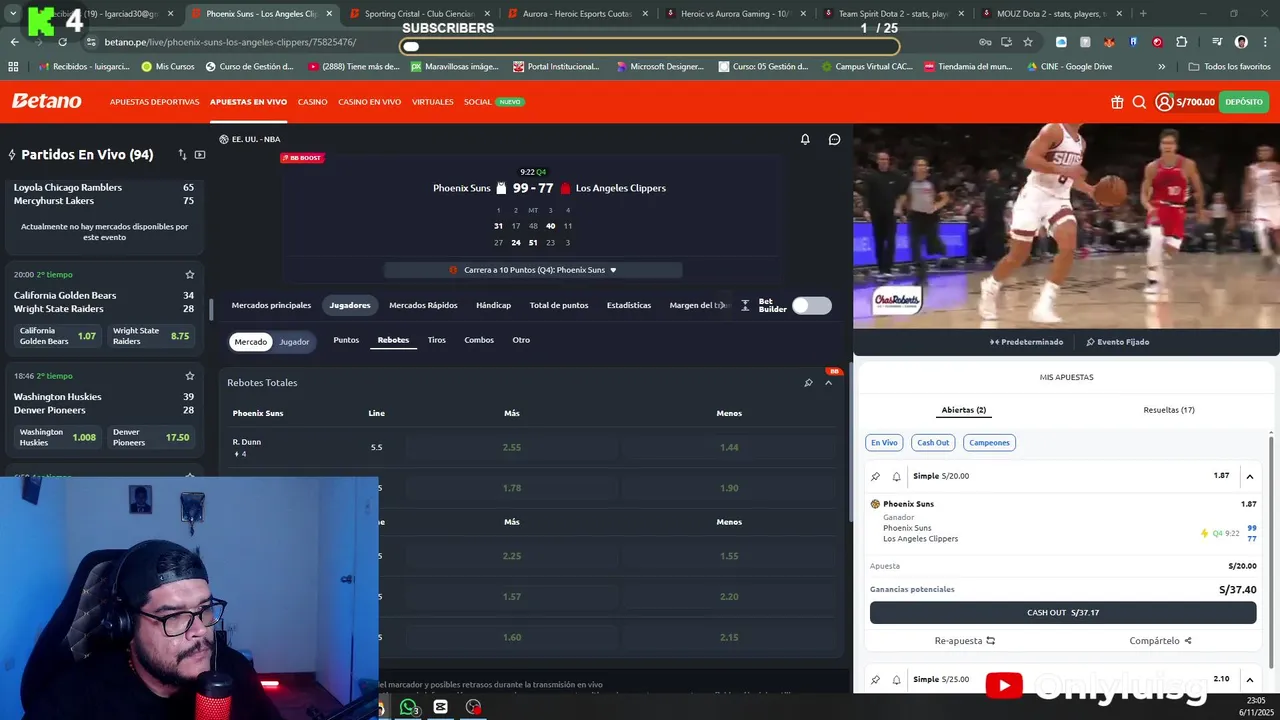Screen dimensions: 1280x720
Task: Enable the Campeones filter chip
Action: (x=989, y=442)
